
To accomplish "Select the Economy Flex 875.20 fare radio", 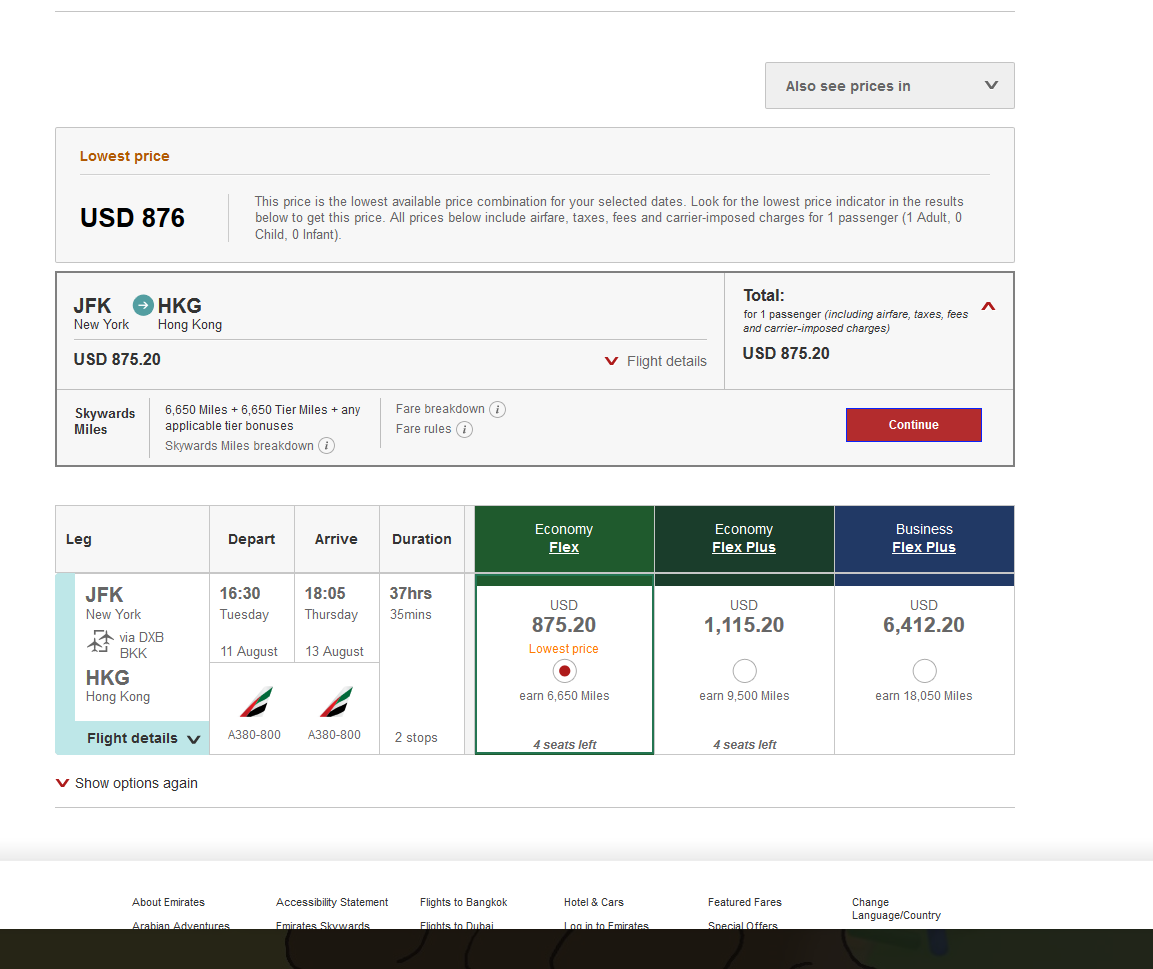I will coord(564,671).
